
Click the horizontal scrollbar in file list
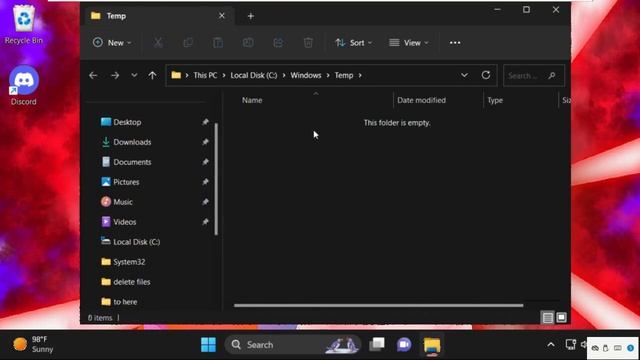(x=378, y=305)
